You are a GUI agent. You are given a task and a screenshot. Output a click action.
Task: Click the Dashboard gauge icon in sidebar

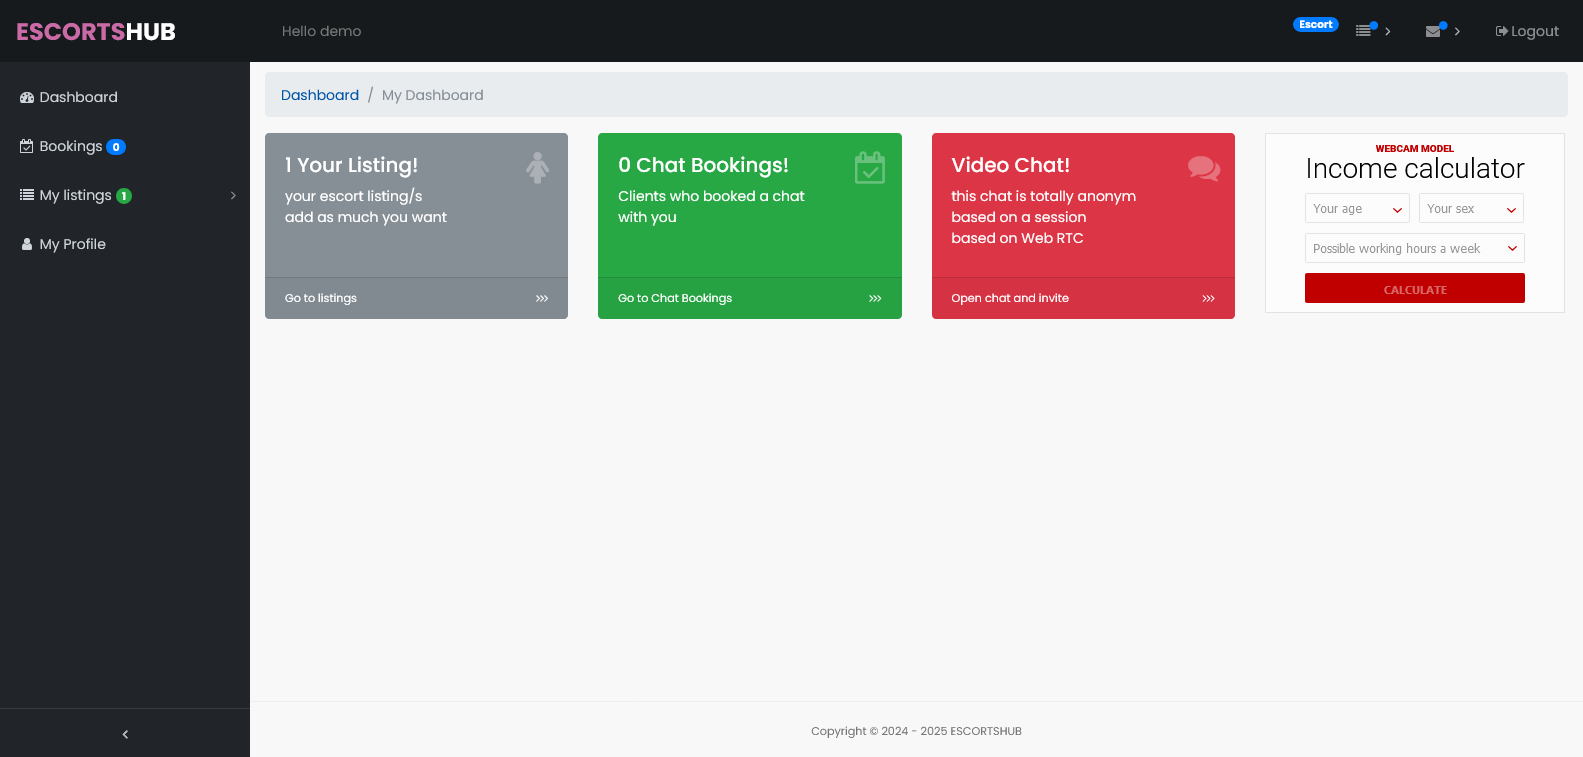(x=27, y=97)
